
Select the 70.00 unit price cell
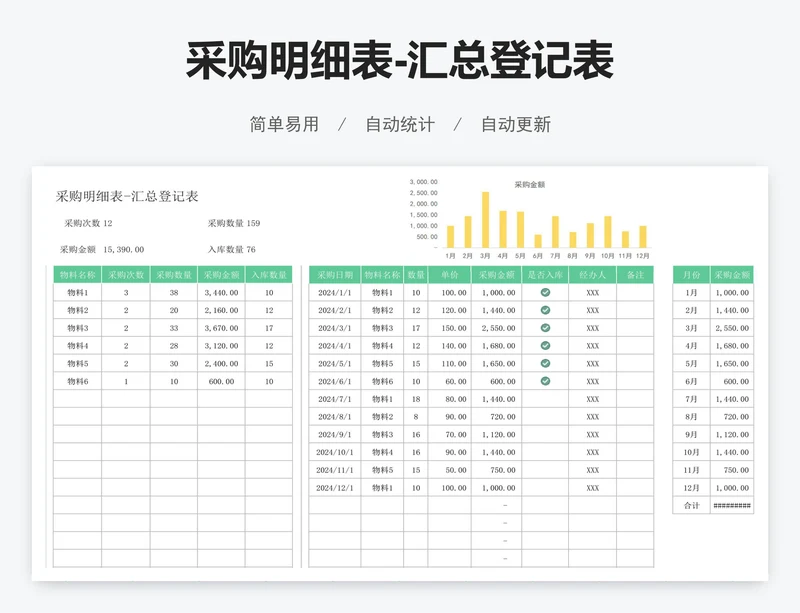tap(449, 434)
